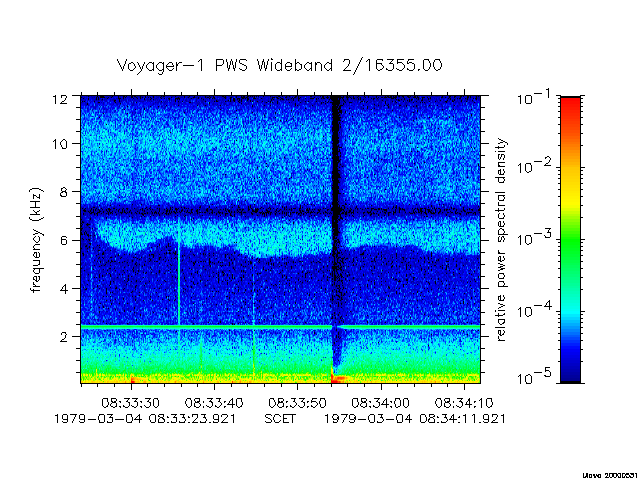Select the 12 frequency tick label
The width and height of the screenshot is (640, 480).
coord(60,99)
